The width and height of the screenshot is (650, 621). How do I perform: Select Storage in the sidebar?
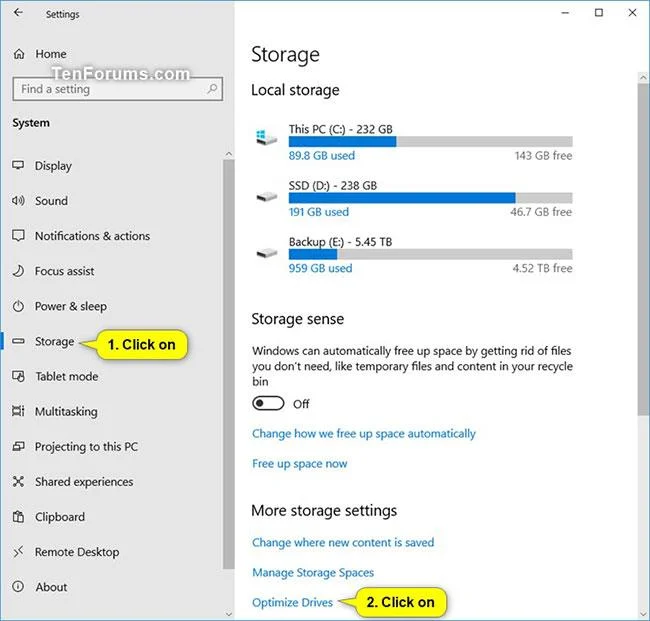pos(55,342)
